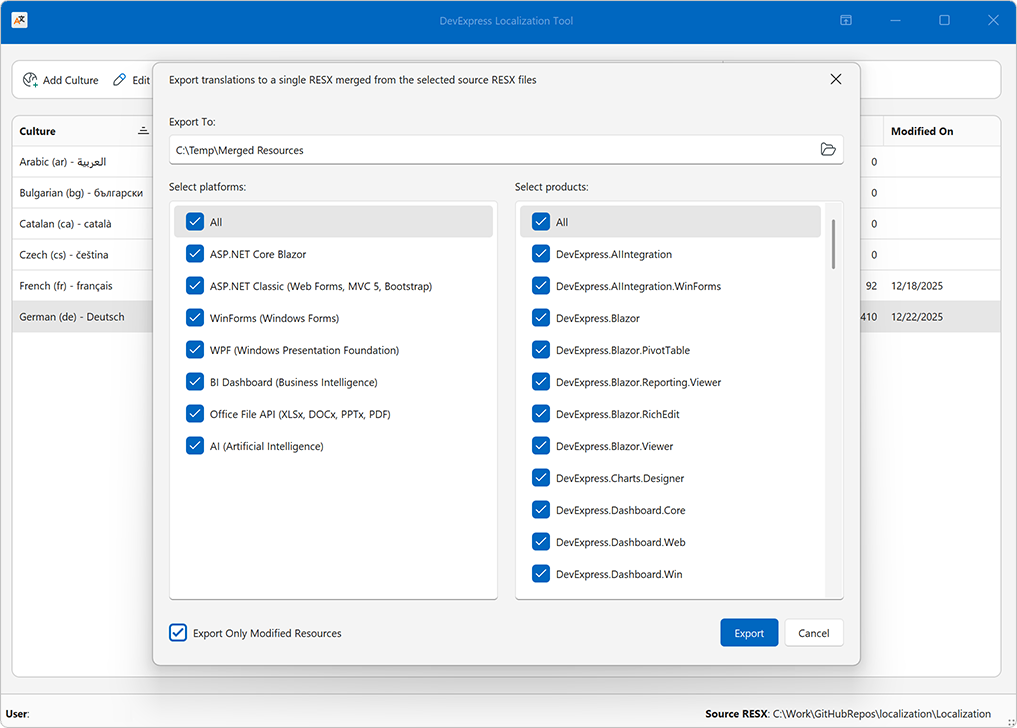The height and width of the screenshot is (728, 1017).
Task: Click the sort icon on the Culture column
Action: tap(143, 130)
